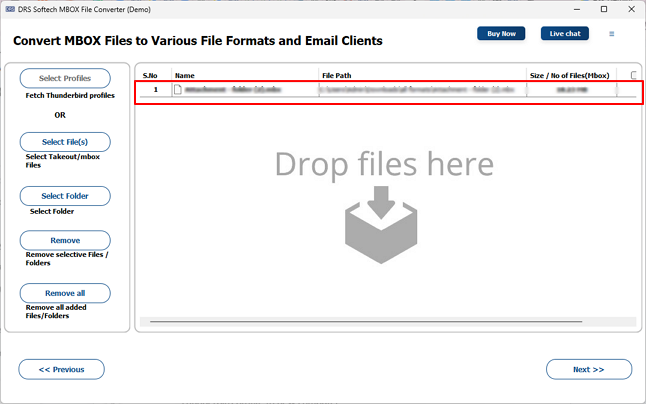This screenshot has height=404, width=646.
Task: Open the hamburger menu icon
Action: [x=611, y=34]
